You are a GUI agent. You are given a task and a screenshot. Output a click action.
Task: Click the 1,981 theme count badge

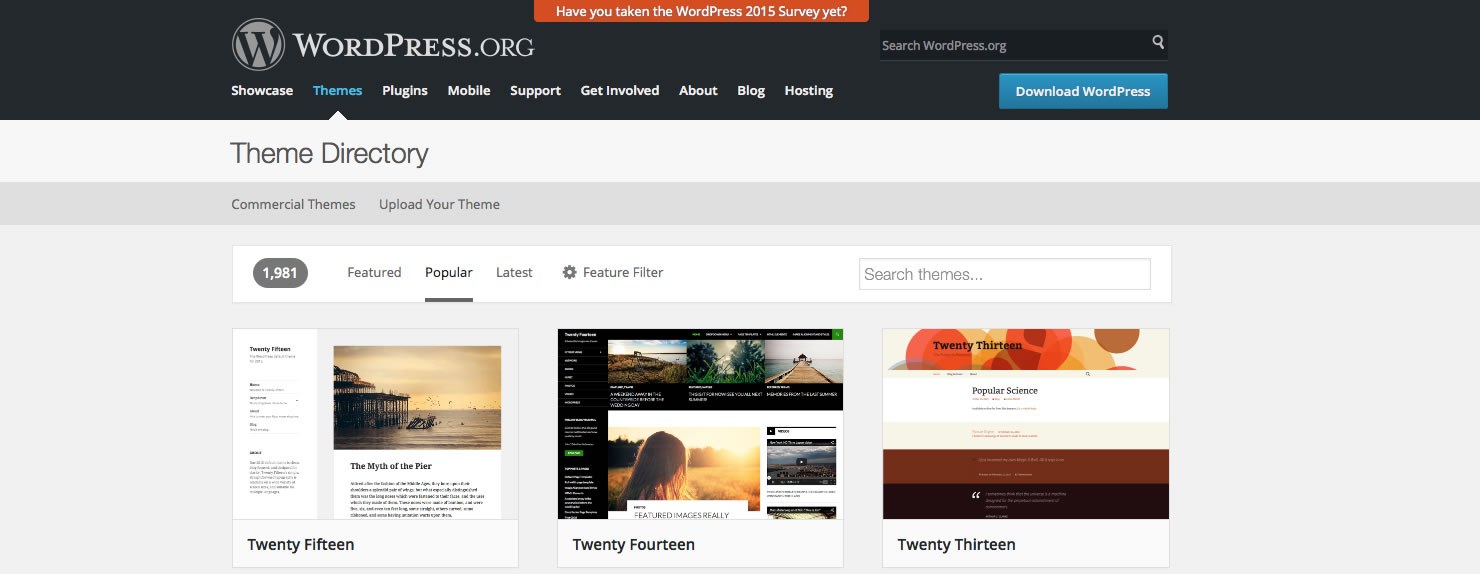(x=280, y=273)
